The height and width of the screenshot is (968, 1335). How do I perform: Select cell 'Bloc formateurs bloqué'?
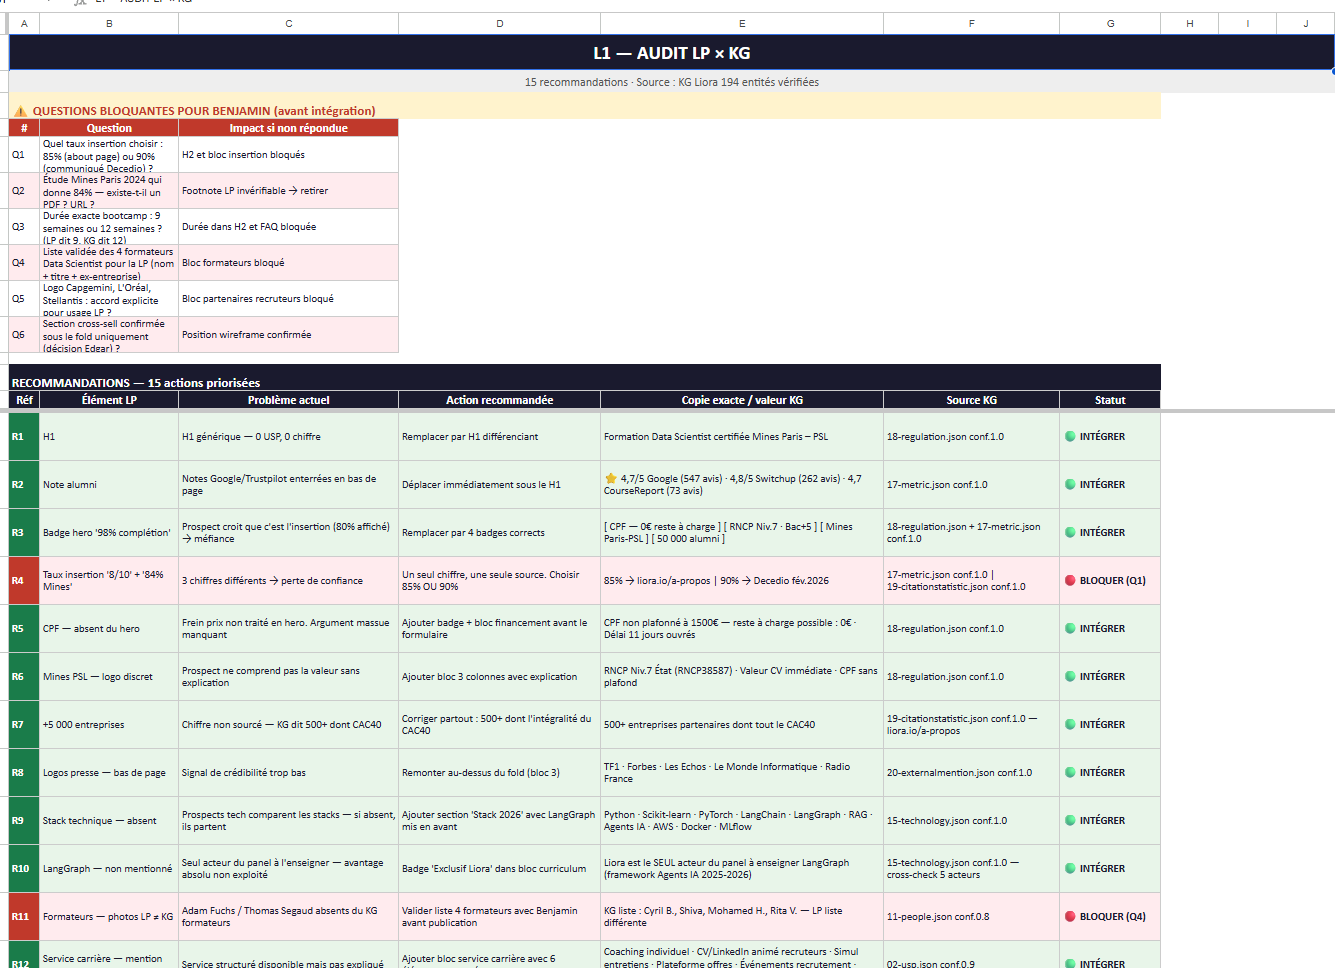click(x=288, y=263)
